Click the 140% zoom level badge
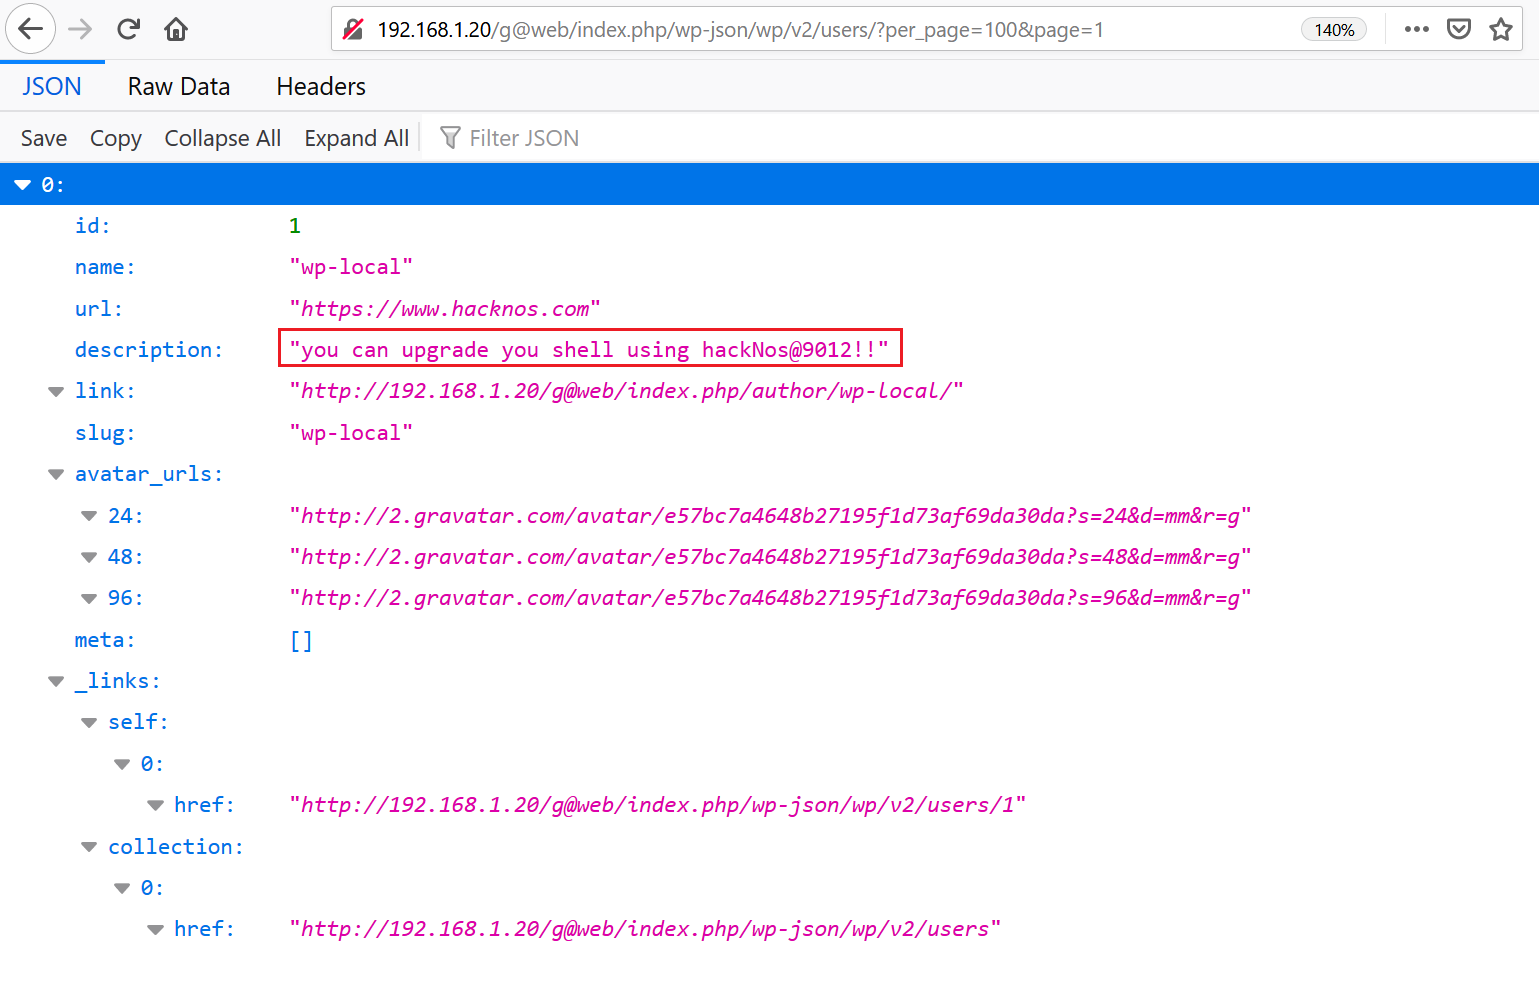The width and height of the screenshot is (1539, 993). pos(1334,30)
